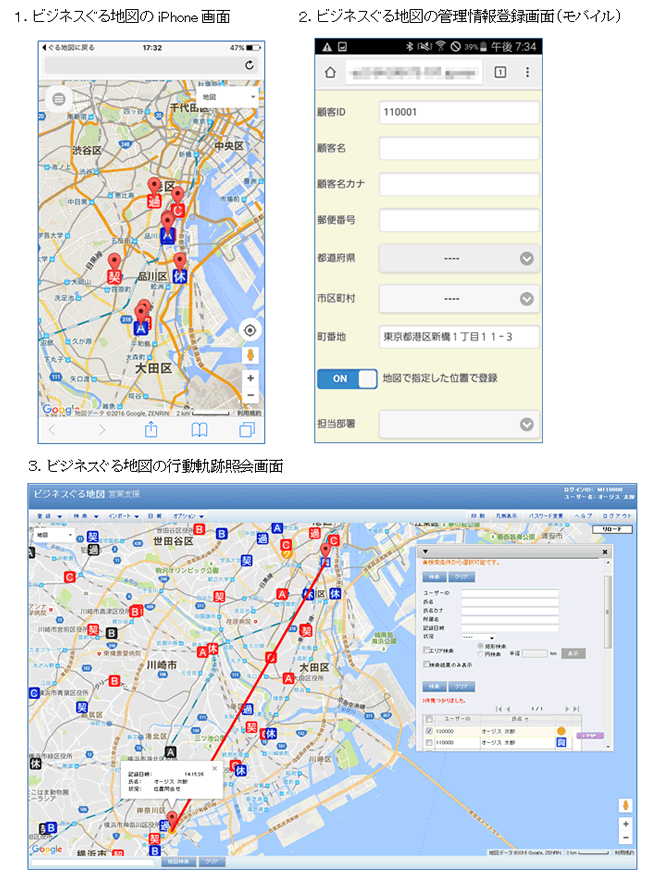Open the 状況 dropdown in search panel
Screen dimensions: 650x890
[x=478, y=637]
